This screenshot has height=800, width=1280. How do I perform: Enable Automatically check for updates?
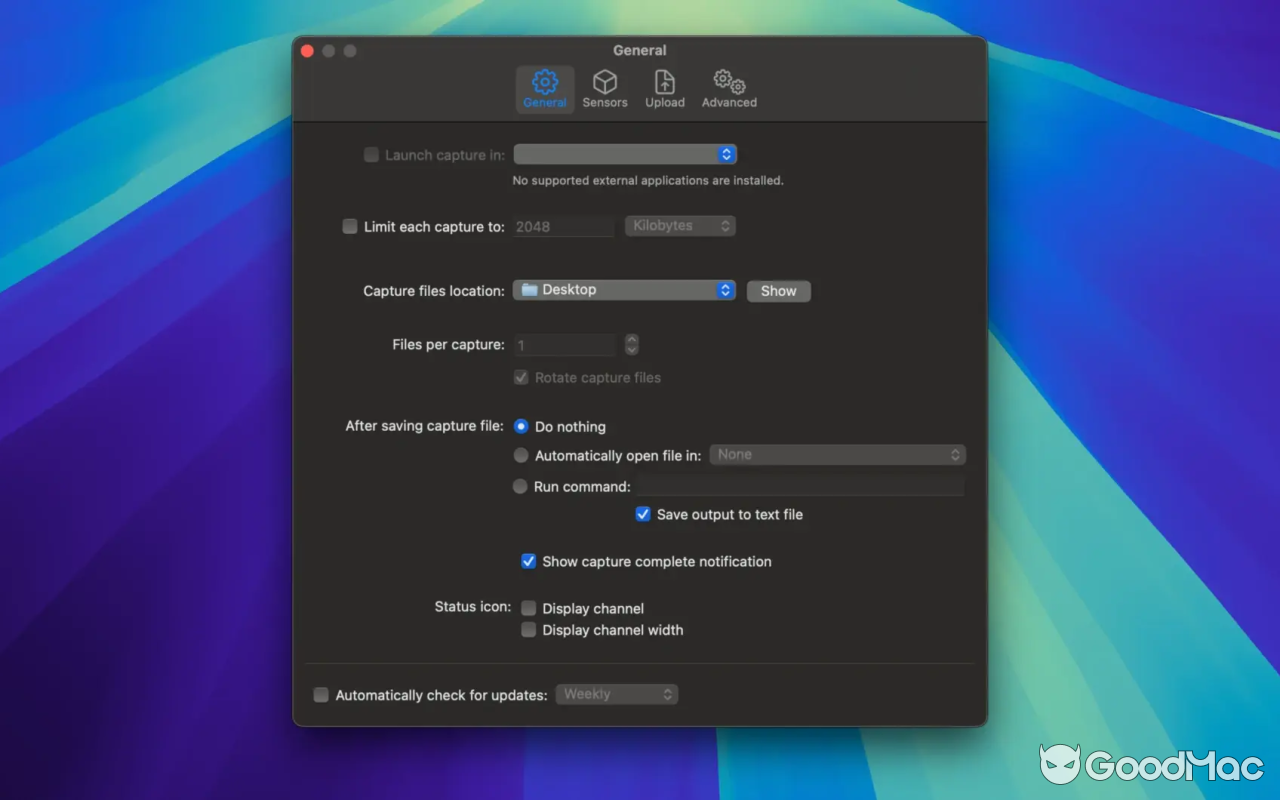[x=321, y=694]
